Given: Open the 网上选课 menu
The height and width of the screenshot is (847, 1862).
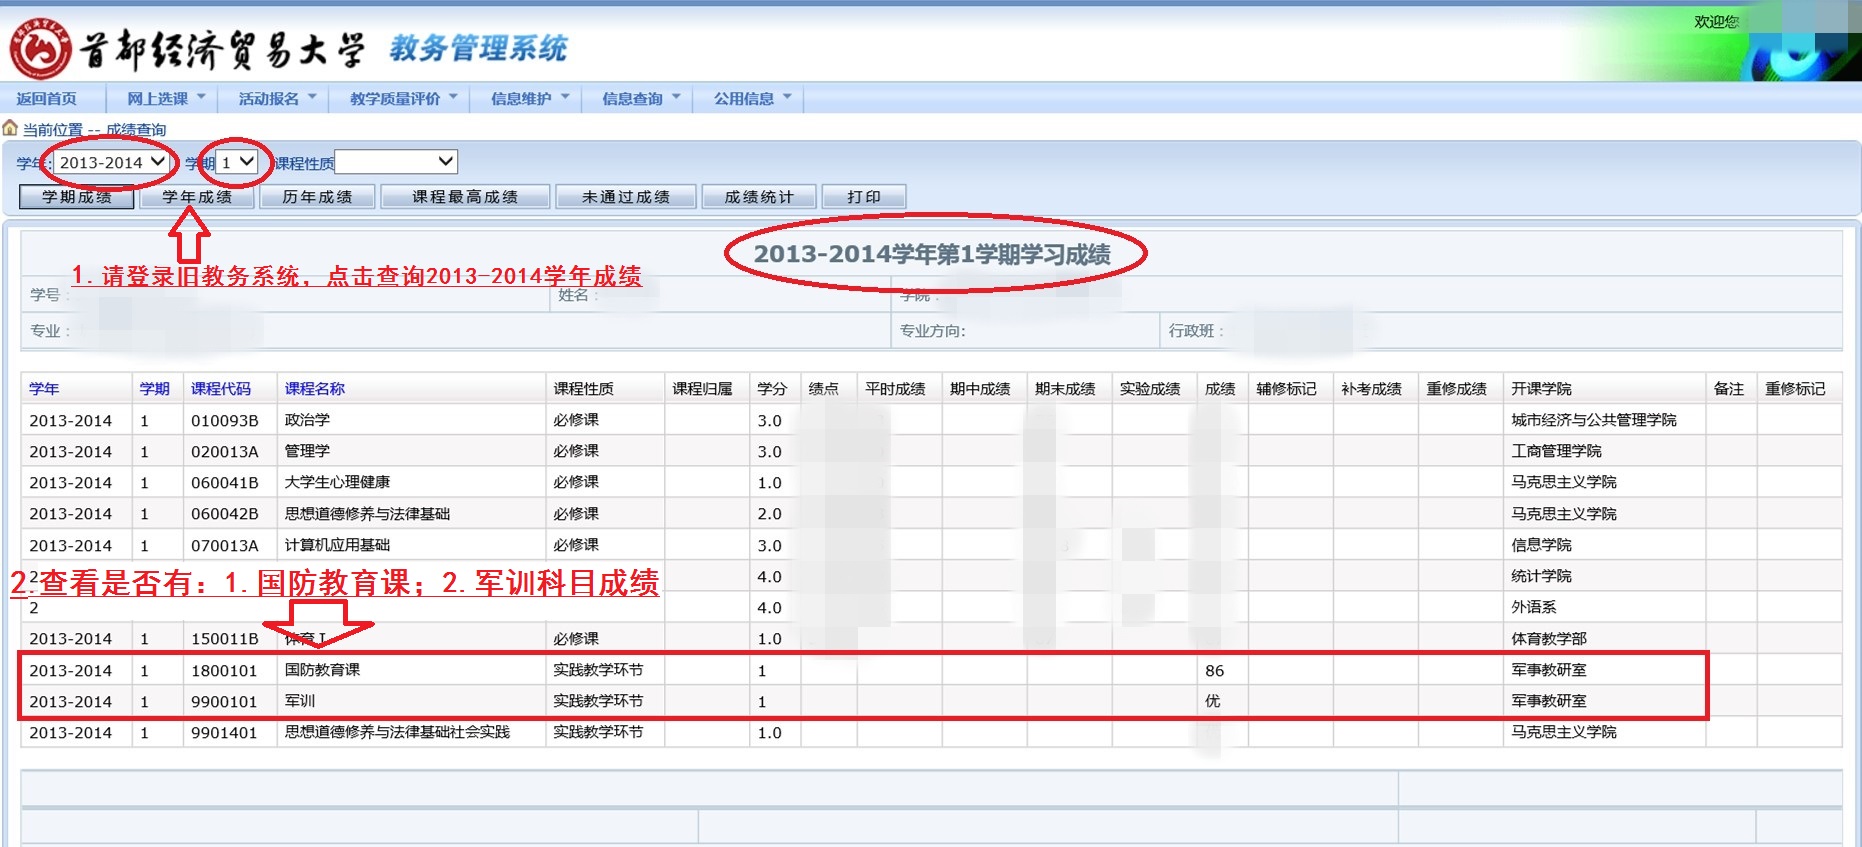Looking at the screenshot, I should [165, 98].
